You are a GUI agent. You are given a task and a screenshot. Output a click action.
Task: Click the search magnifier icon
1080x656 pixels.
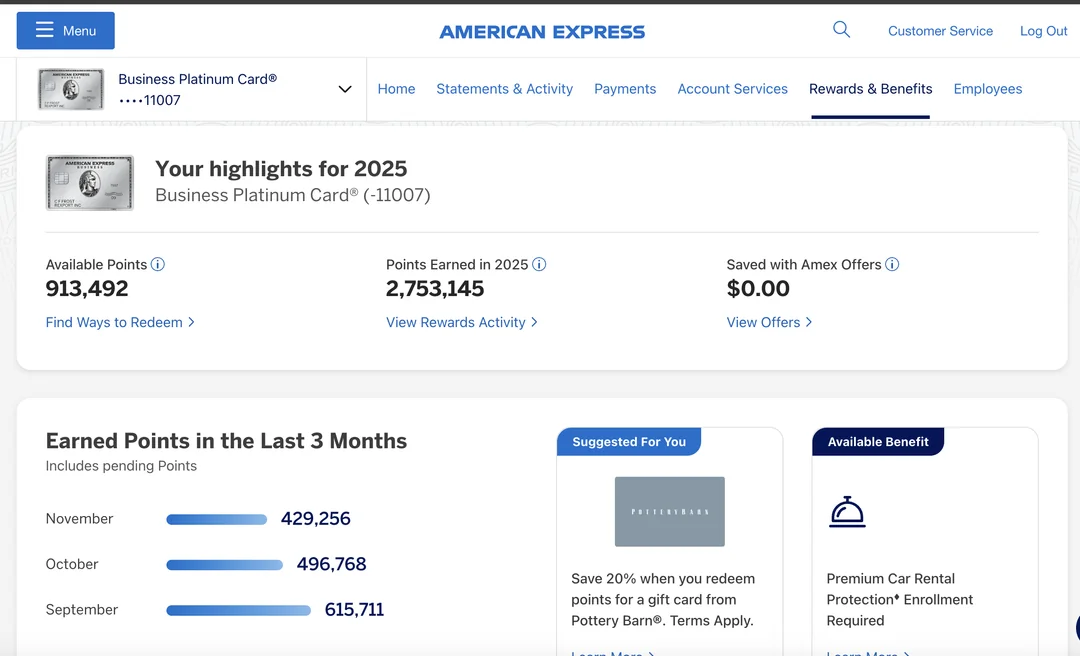pos(841,30)
